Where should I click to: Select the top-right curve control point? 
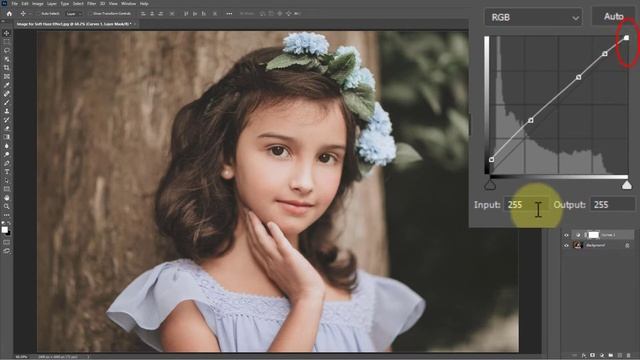[x=627, y=38]
